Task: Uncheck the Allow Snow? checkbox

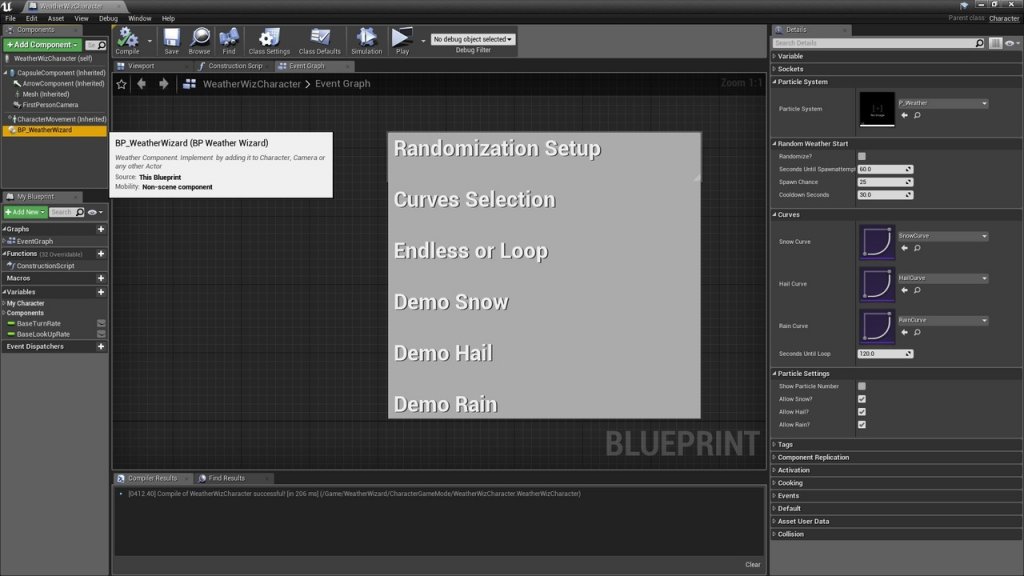Action: (861, 399)
